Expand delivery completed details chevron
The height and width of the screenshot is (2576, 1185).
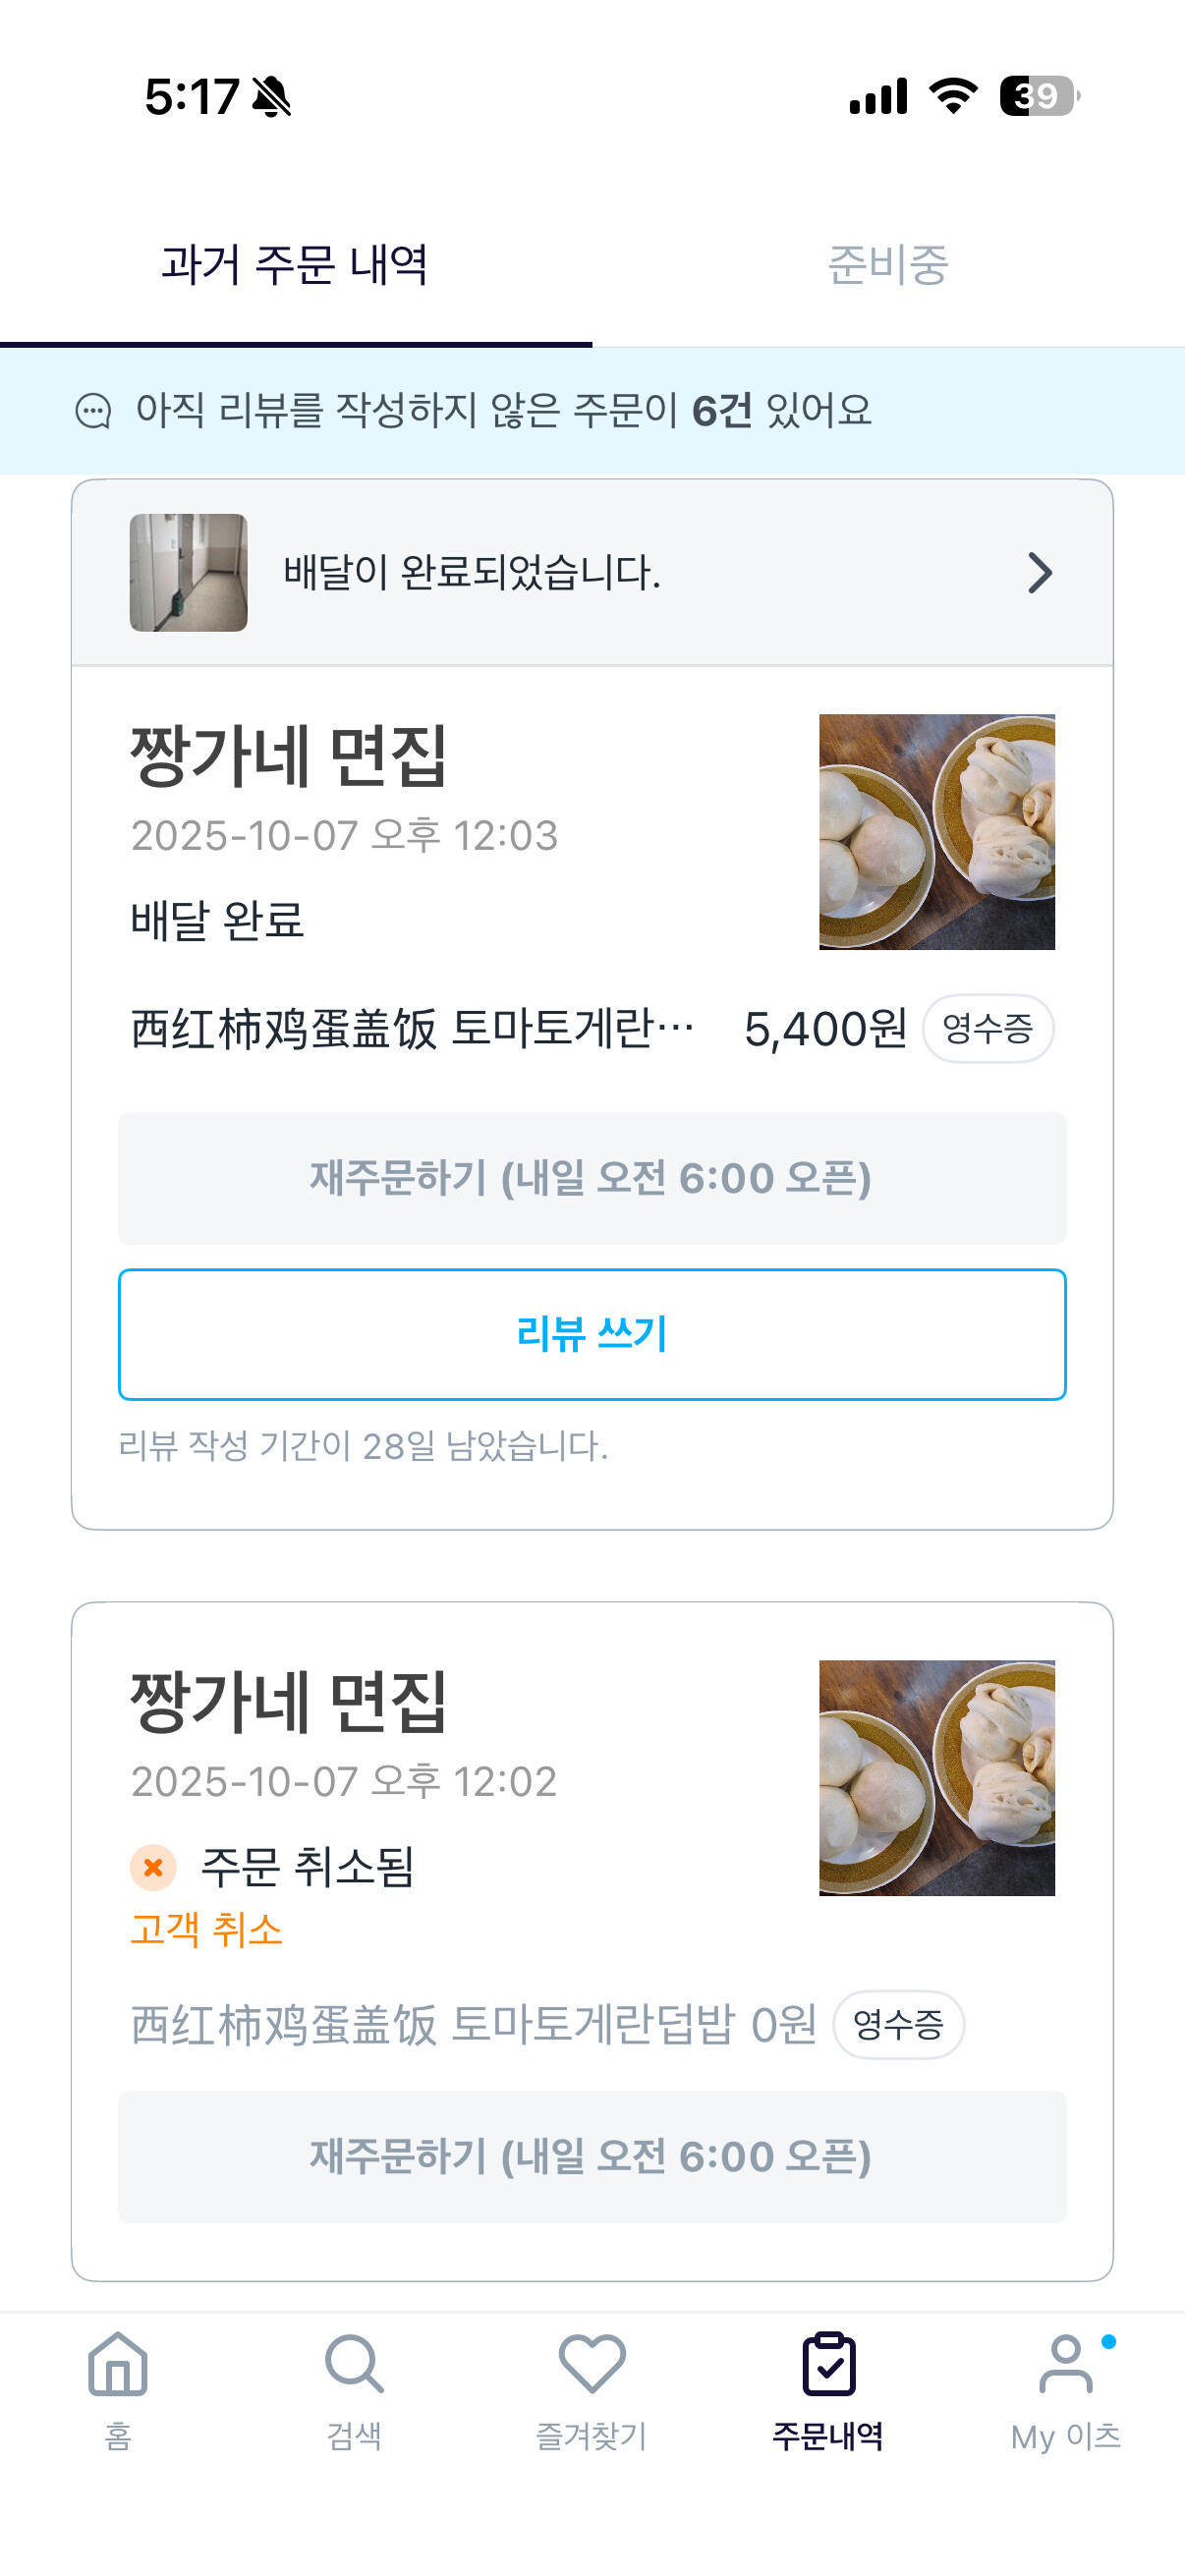(1040, 574)
